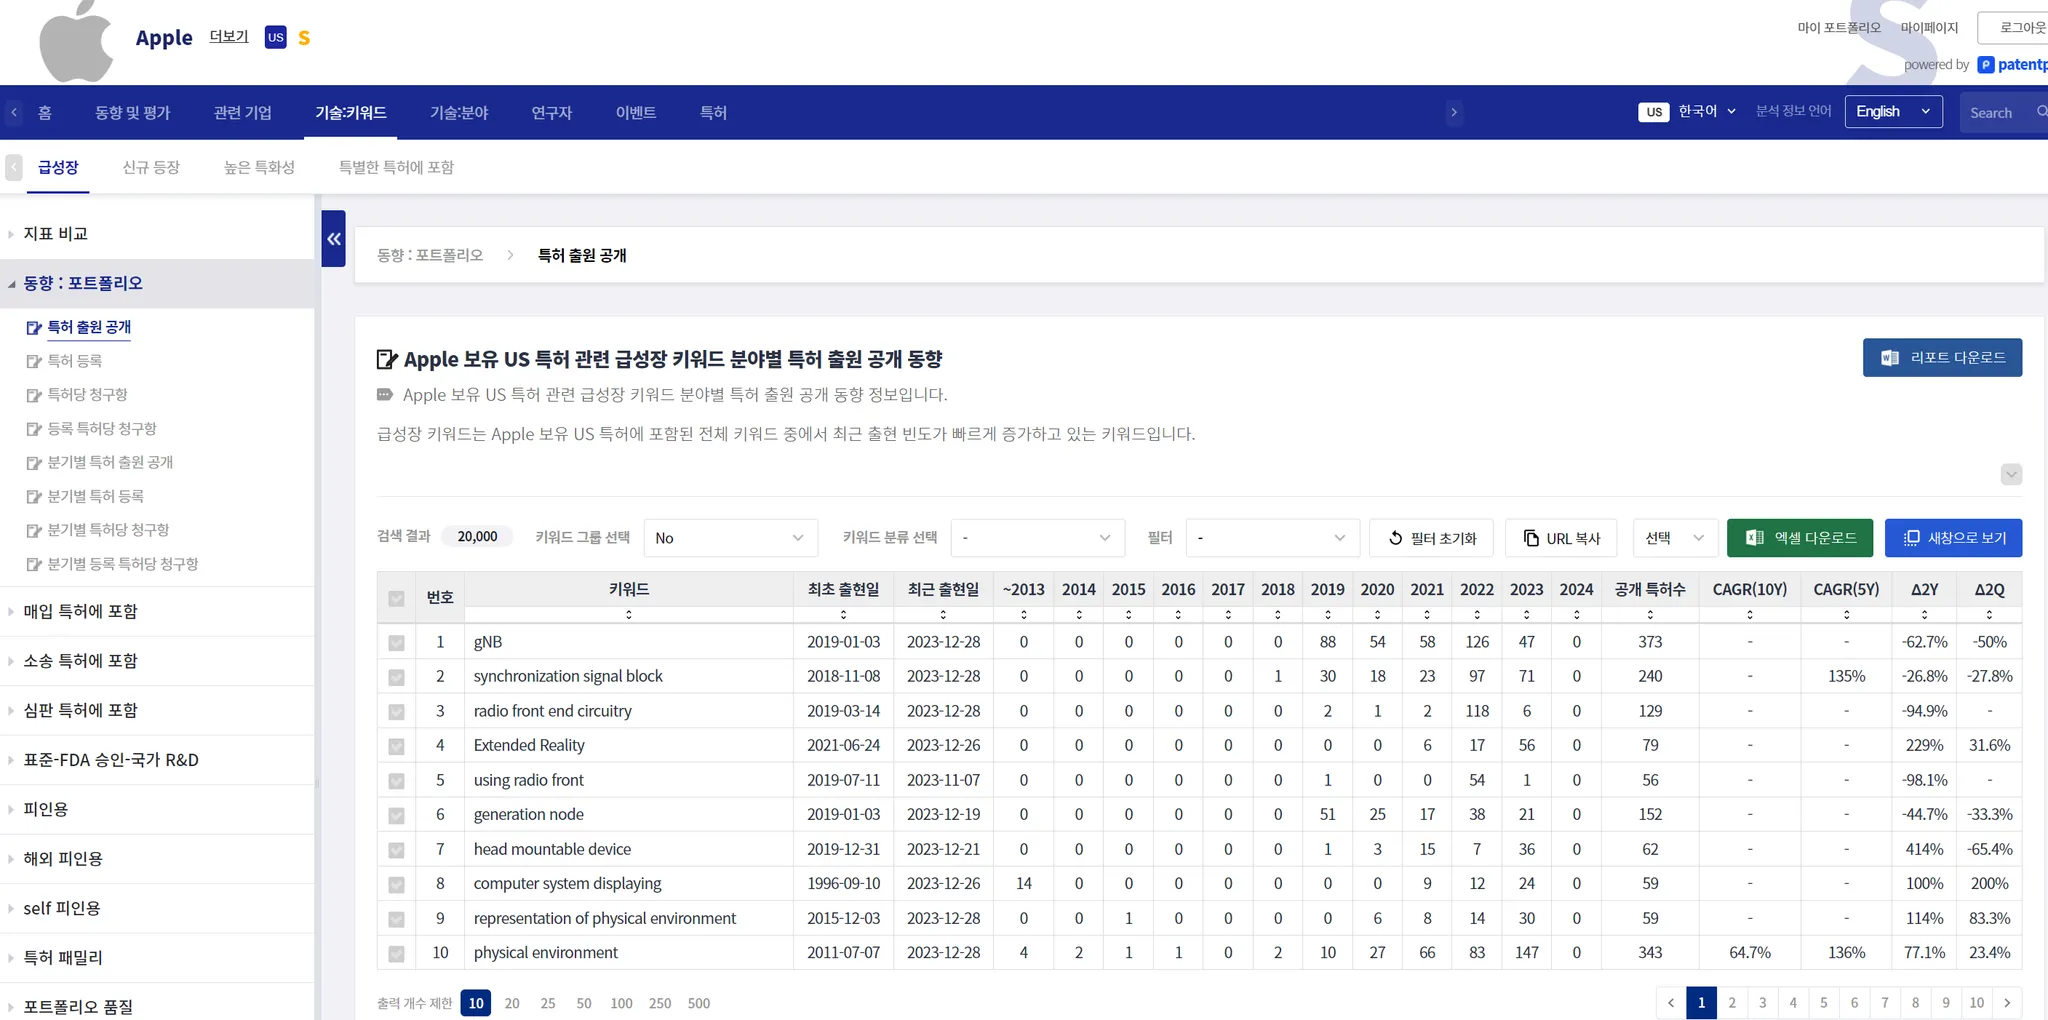Image resolution: width=2048 pixels, height=1020 pixels.
Task: Open the 선택 dropdown
Action: point(1675,538)
